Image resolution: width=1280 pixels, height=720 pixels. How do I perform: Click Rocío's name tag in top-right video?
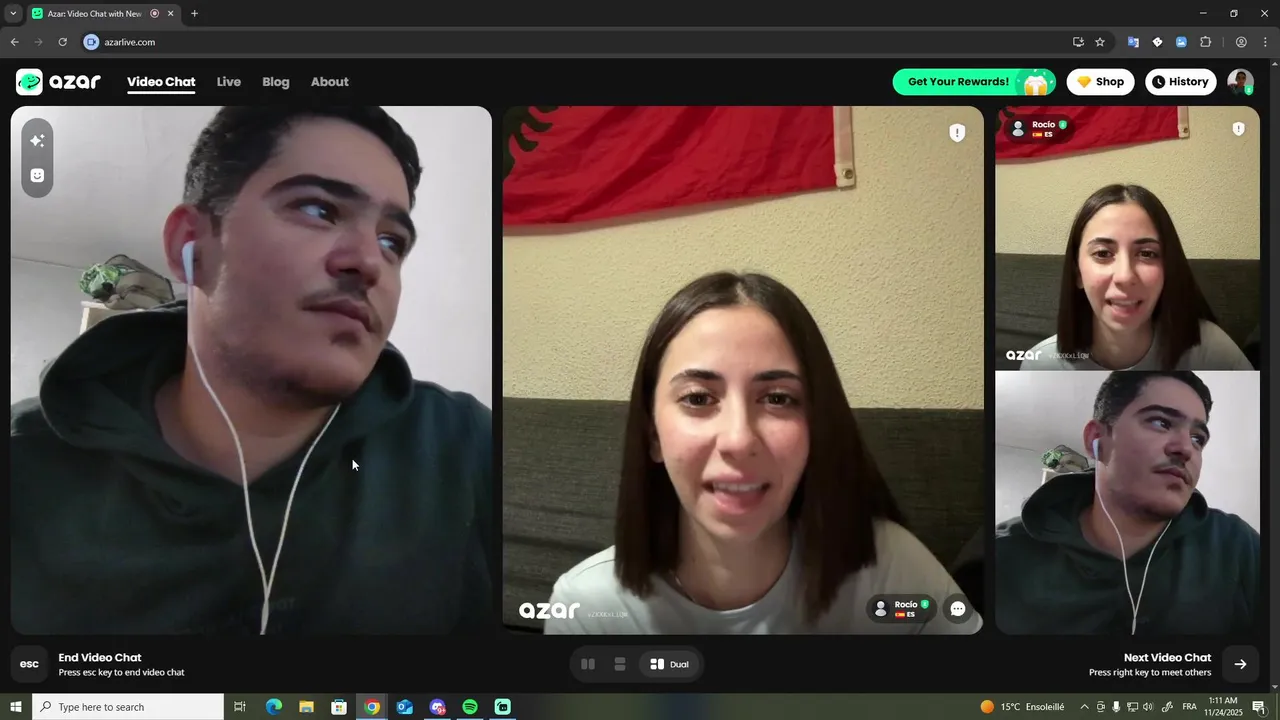pyautogui.click(x=1040, y=128)
